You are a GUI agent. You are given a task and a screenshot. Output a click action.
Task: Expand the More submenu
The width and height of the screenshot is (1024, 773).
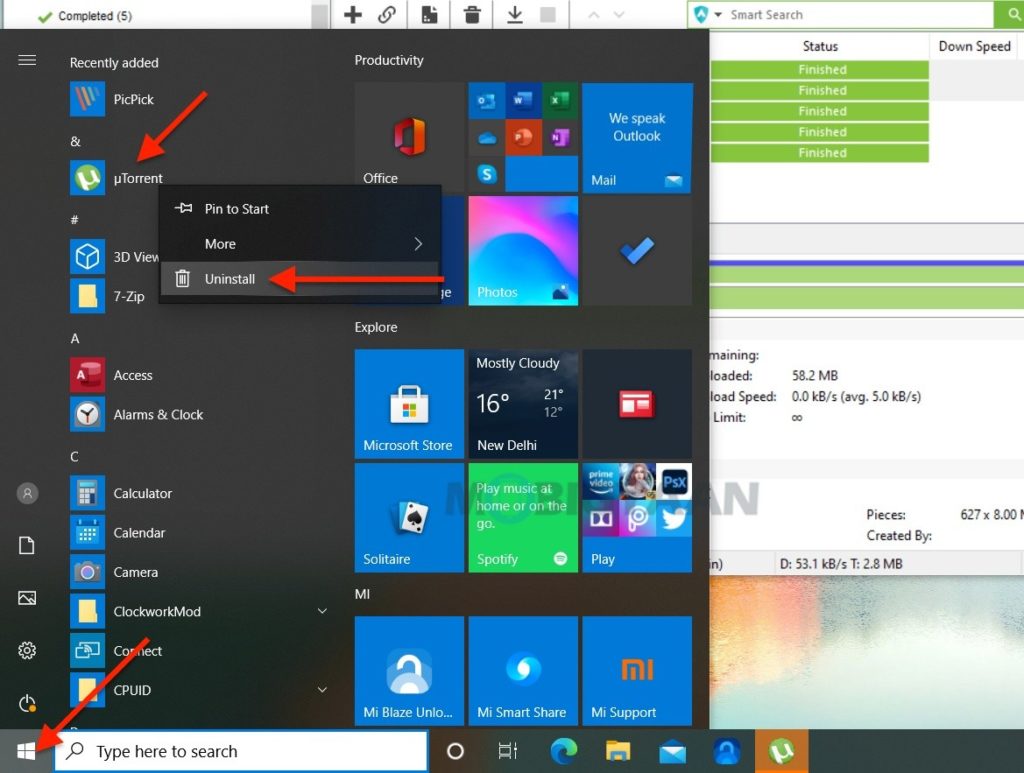coord(300,244)
